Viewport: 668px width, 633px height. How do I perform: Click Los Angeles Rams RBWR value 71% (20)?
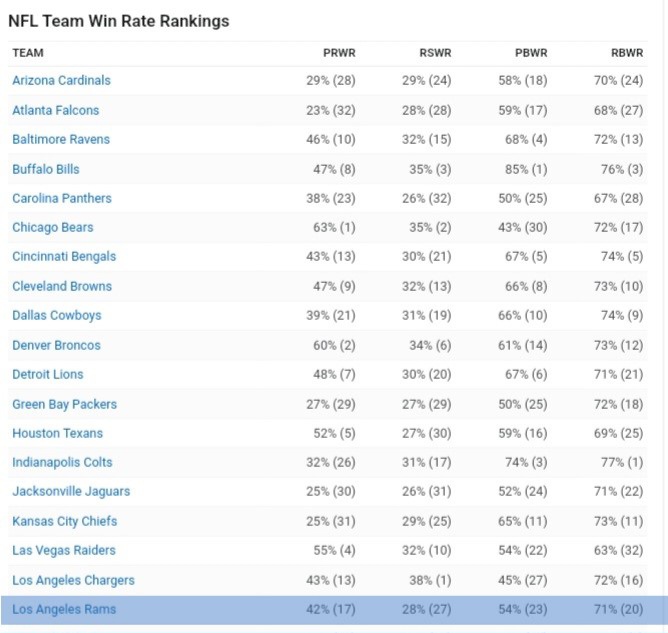(619, 610)
